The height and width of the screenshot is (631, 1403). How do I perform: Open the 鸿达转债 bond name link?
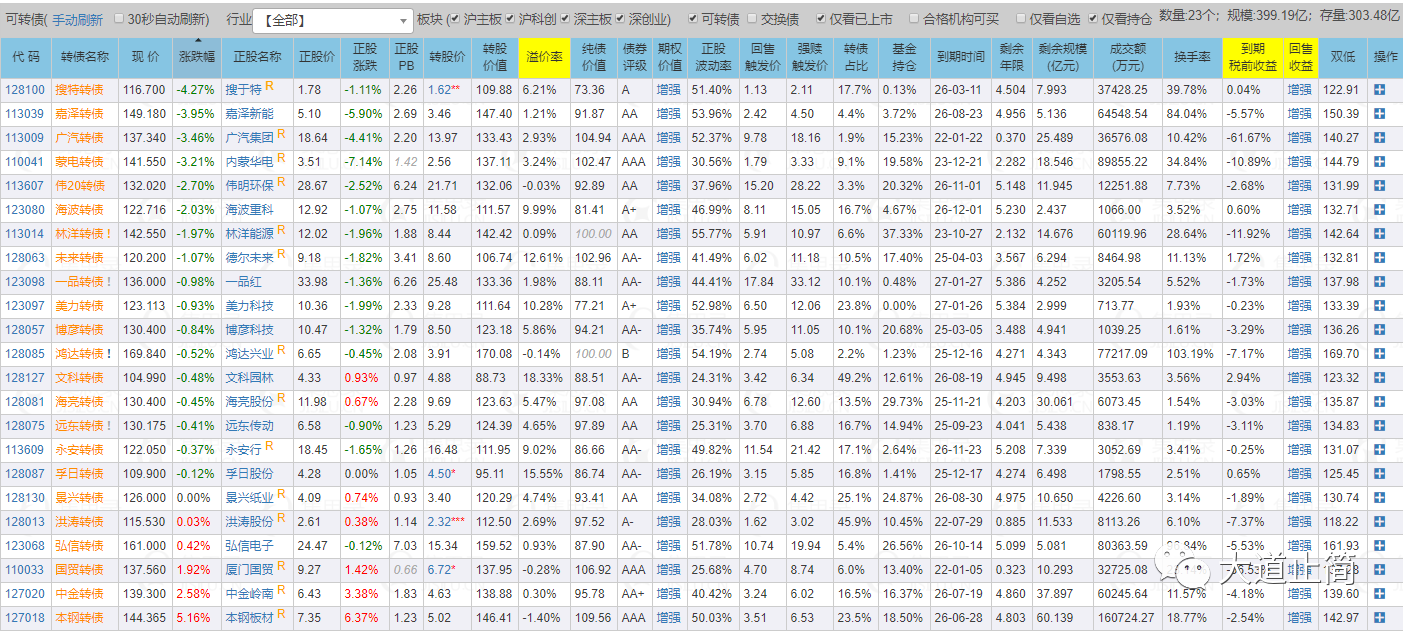click(79, 354)
